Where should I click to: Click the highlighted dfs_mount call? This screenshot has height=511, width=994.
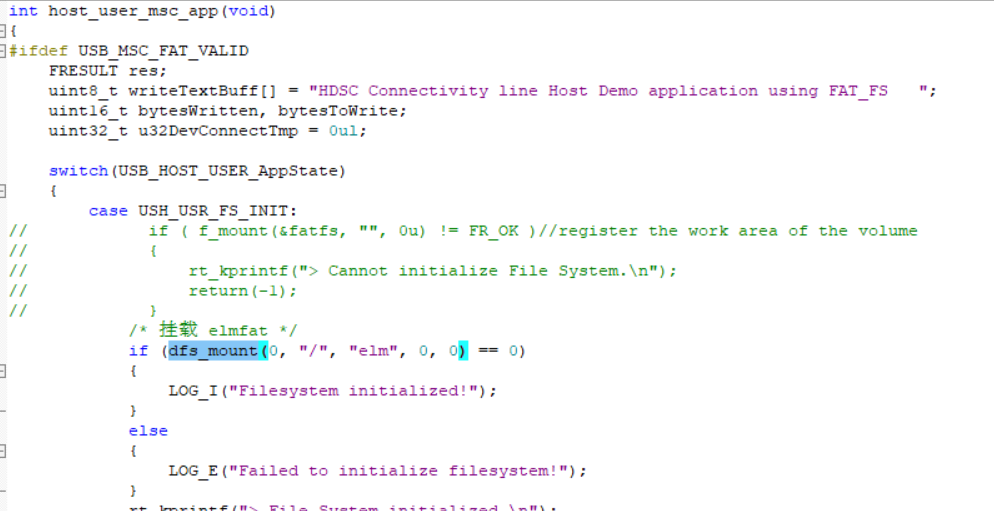[x=217, y=351]
